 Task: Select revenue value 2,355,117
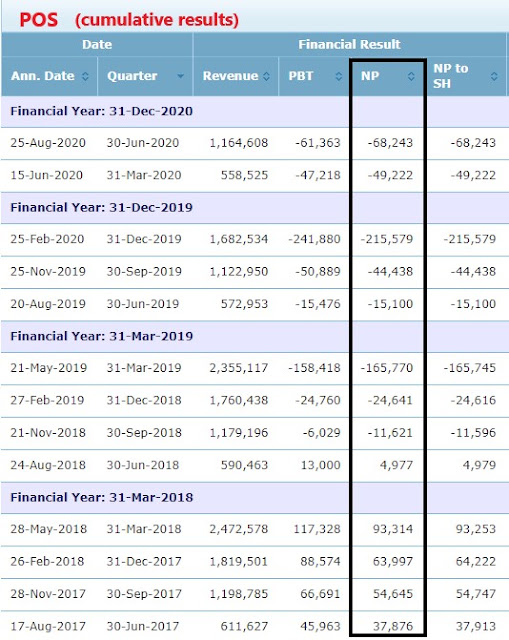click(239, 368)
